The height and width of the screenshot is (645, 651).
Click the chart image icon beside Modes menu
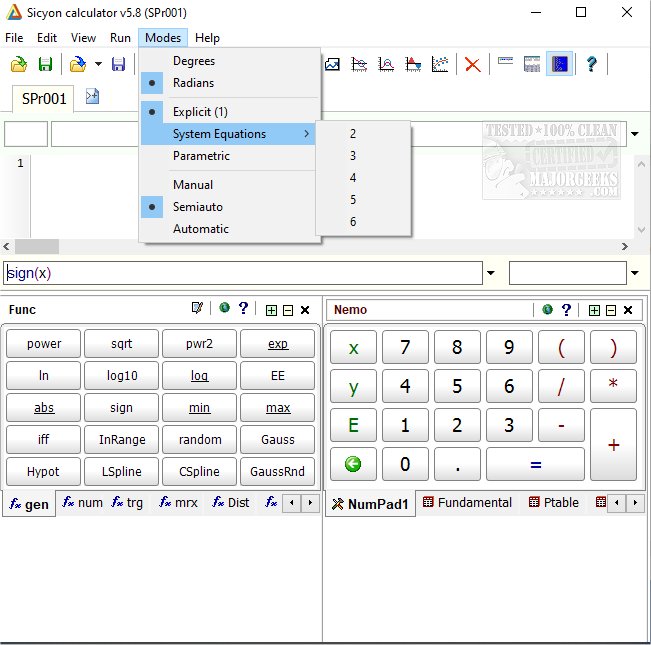click(x=332, y=64)
